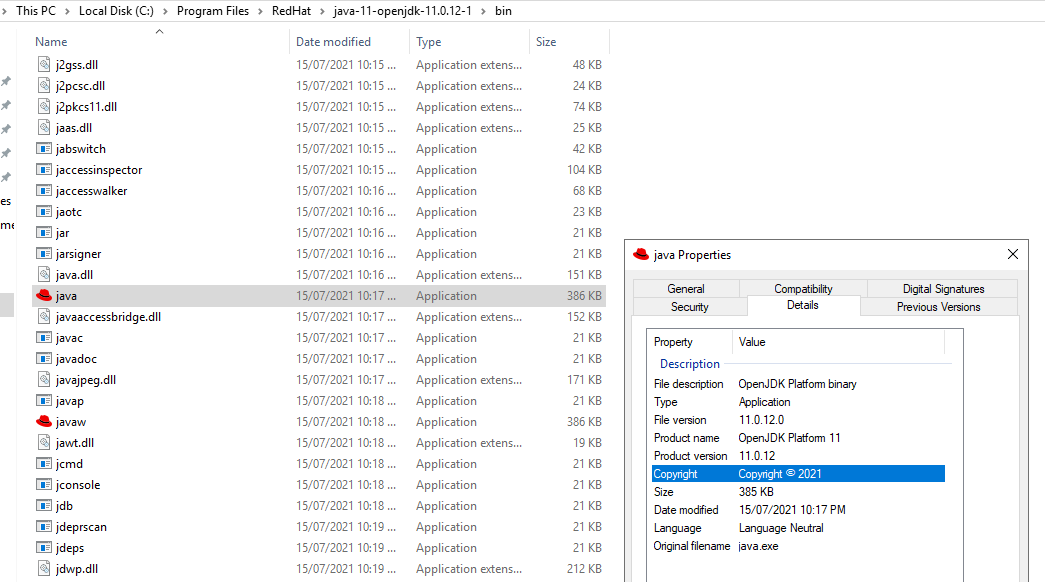Select the javaaccessbridge.dll file name

tap(108, 317)
